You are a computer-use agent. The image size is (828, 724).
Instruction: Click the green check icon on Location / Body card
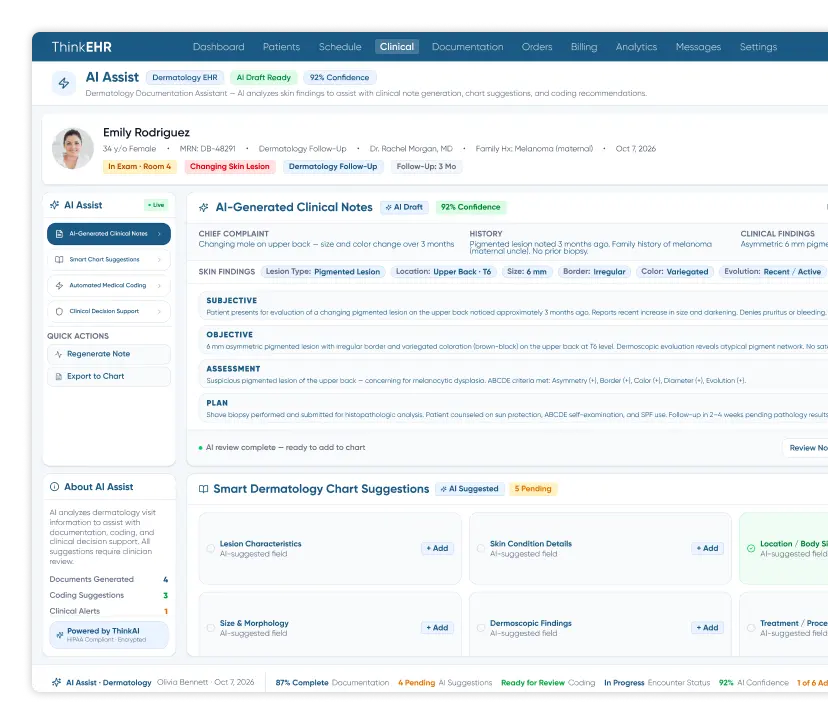pos(751,548)
